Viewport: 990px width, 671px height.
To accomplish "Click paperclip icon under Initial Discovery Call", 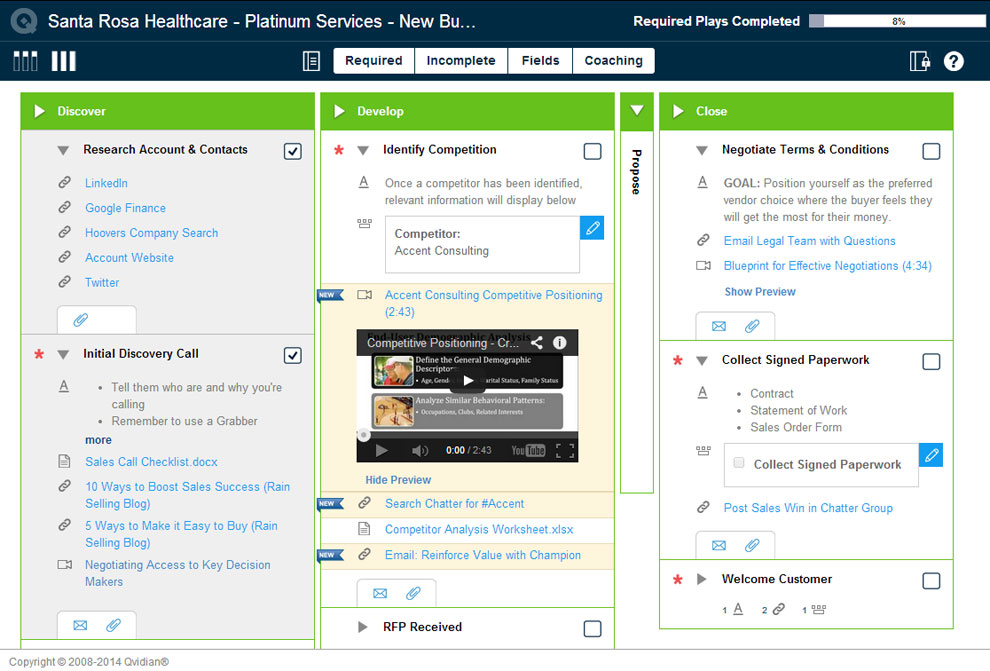I will coord(114,626).
